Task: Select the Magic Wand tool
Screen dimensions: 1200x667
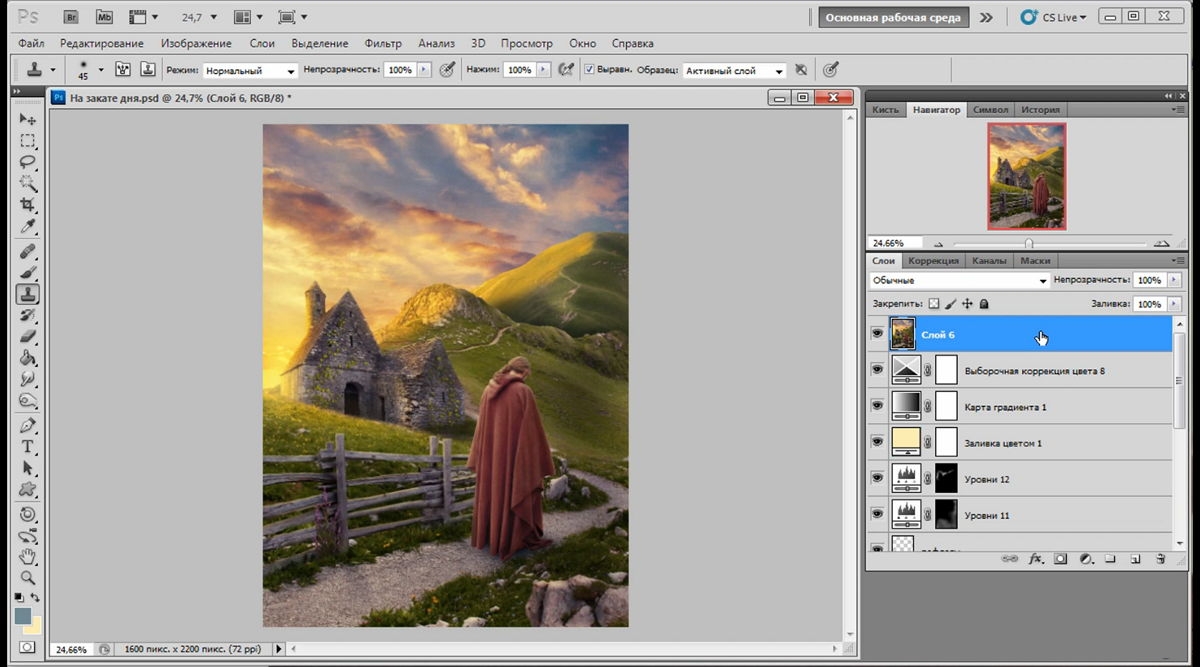Action: pos(28,184)
